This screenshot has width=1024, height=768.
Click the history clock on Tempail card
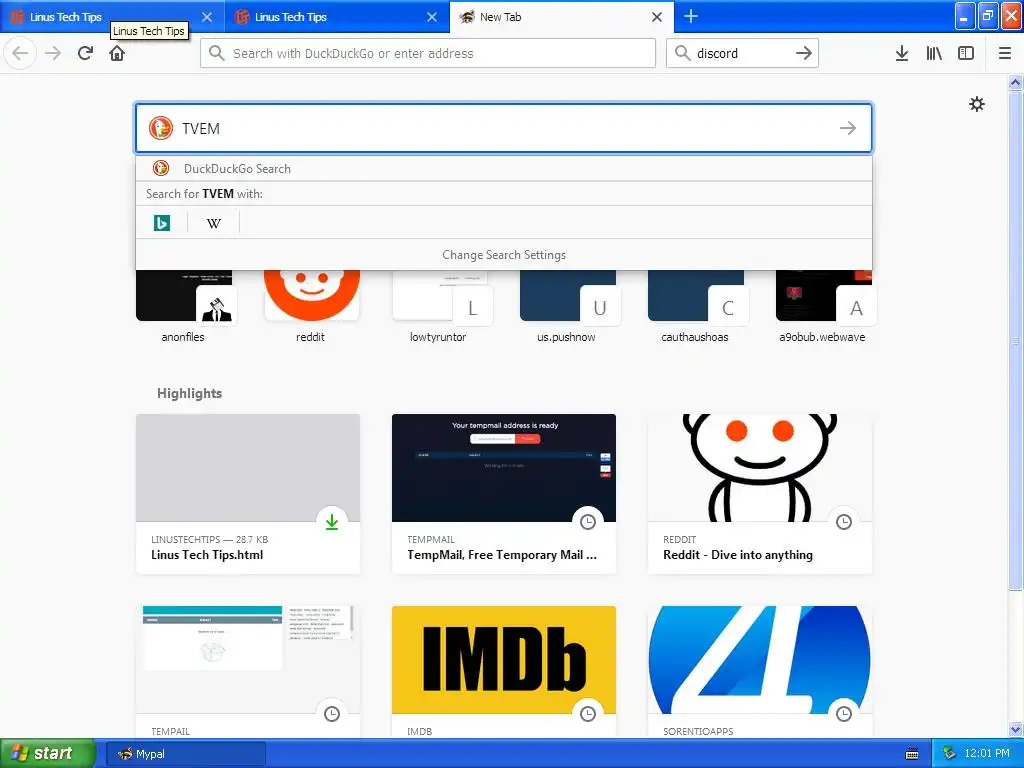tap(332, 714)
